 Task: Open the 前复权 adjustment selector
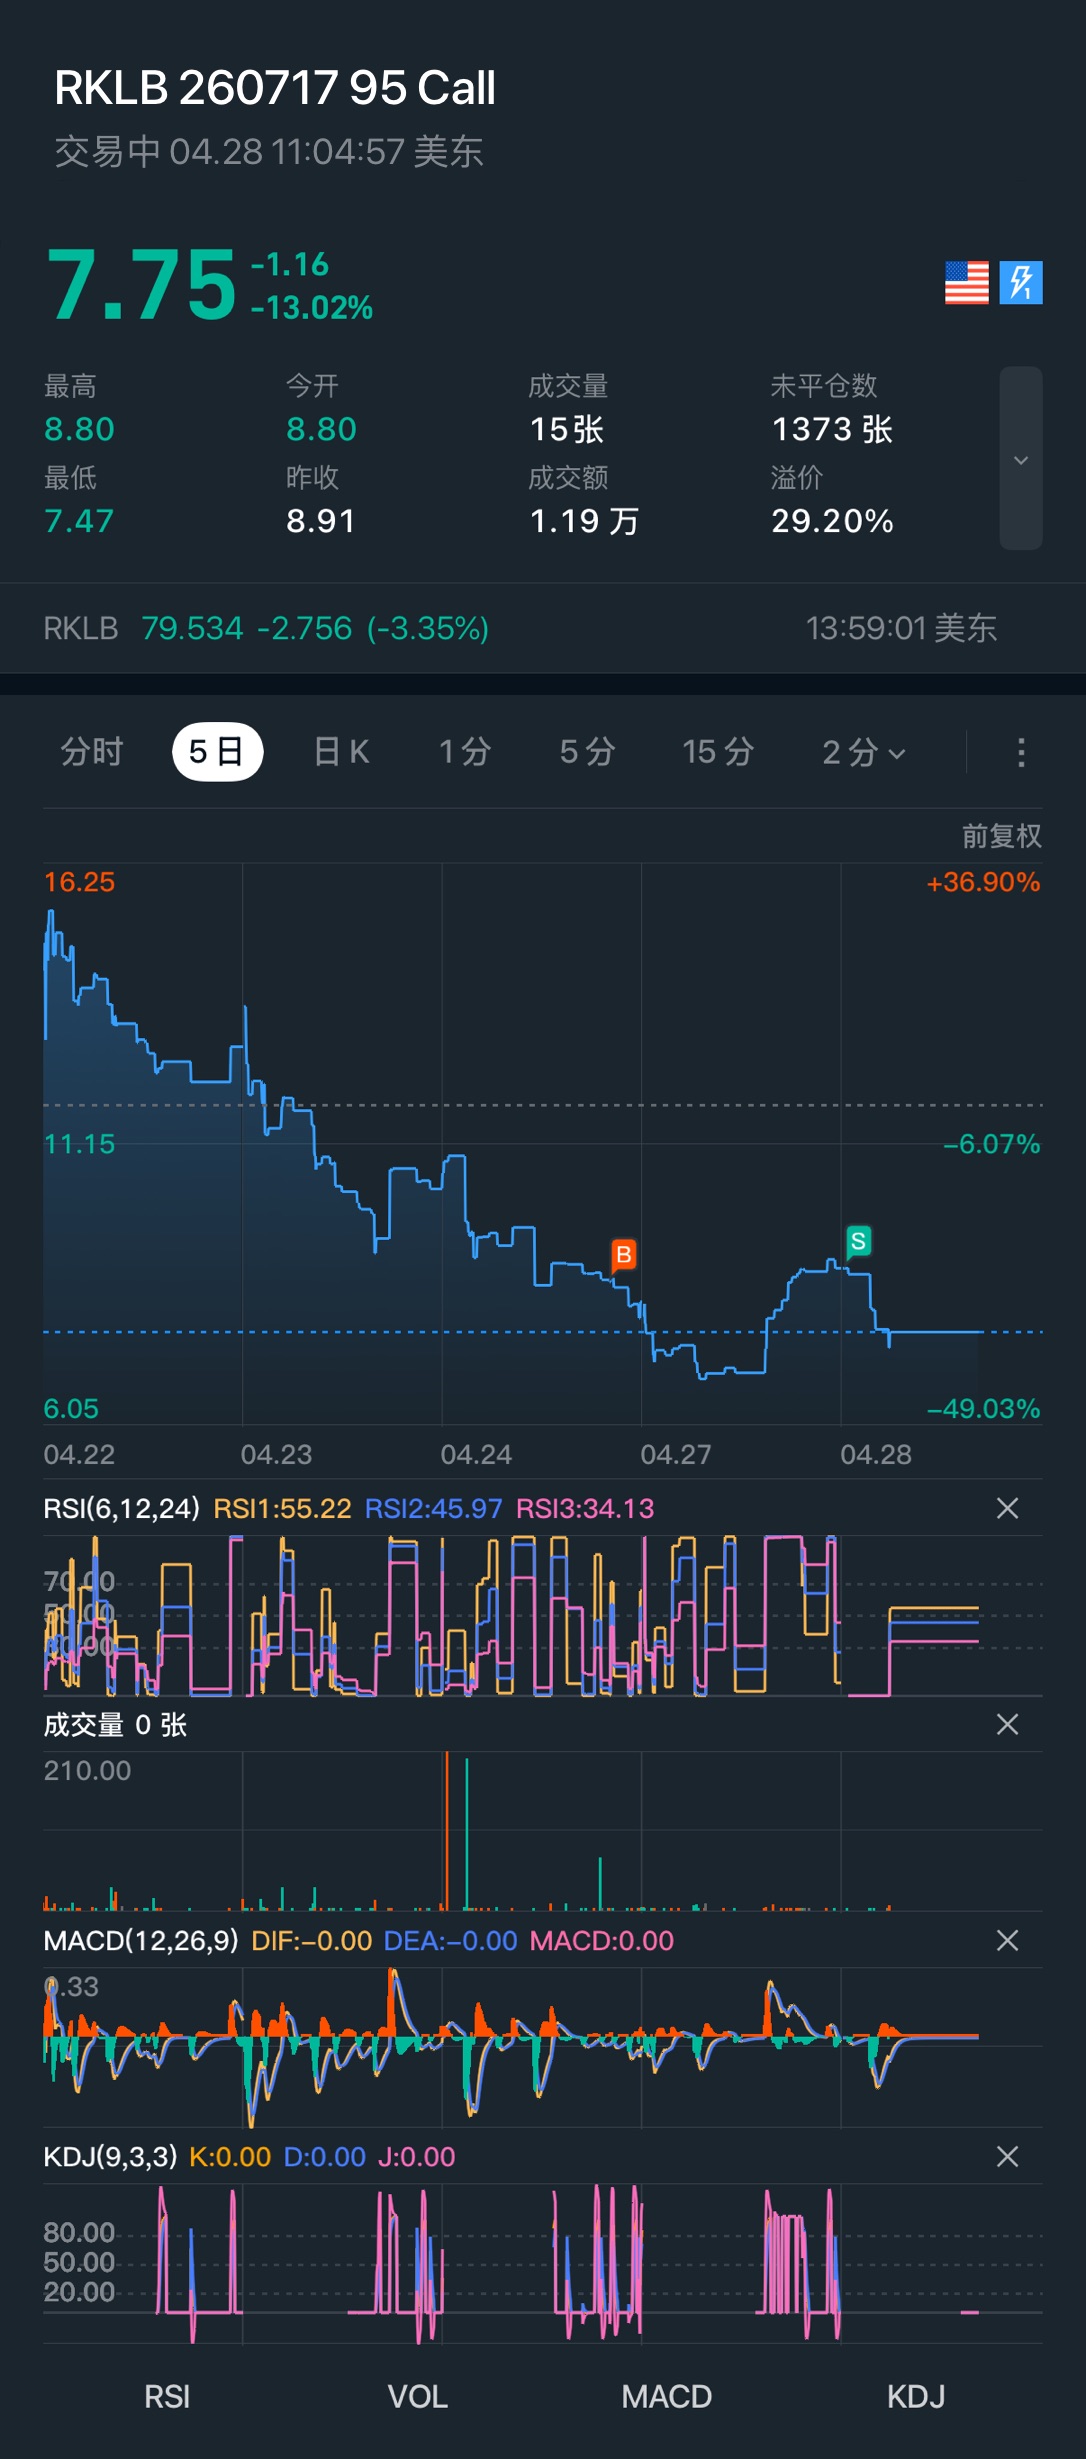coord(1001,836)
